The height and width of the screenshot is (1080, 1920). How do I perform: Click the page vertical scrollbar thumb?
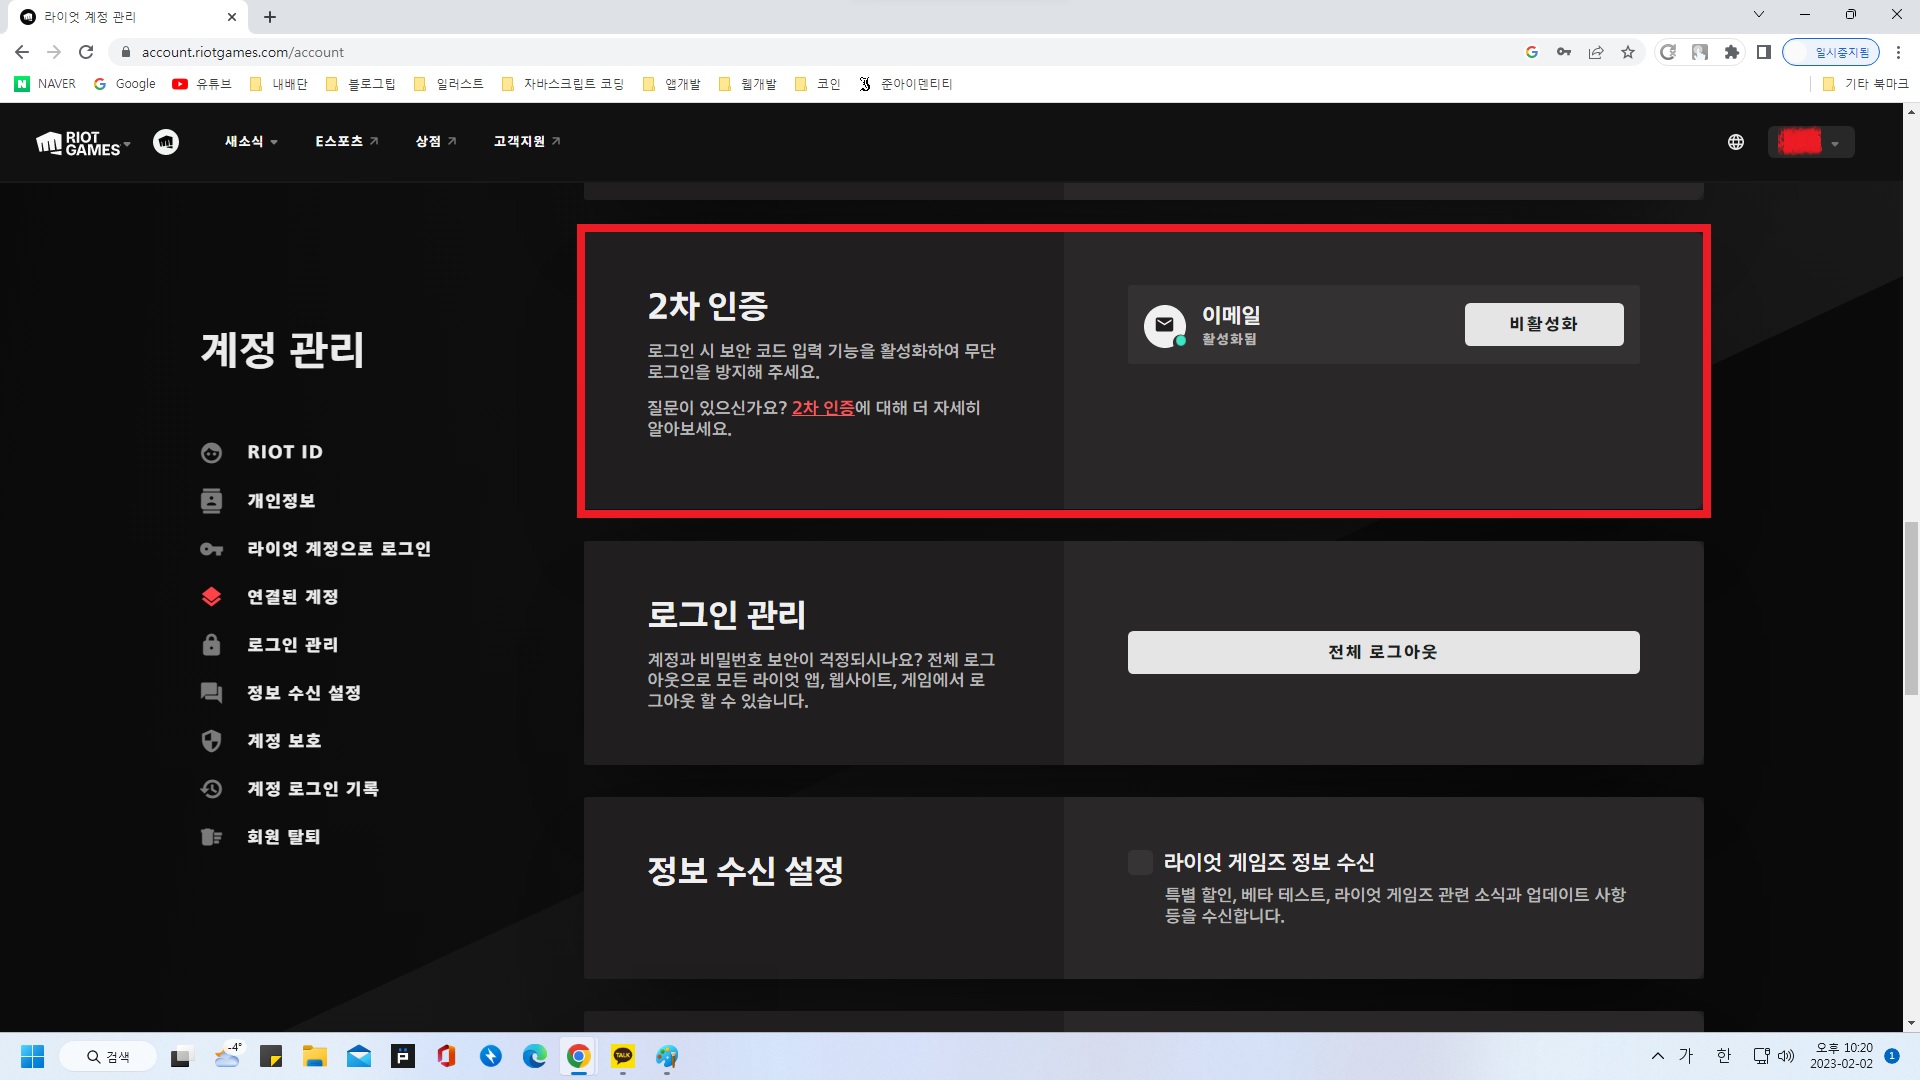coord(1911,606)
